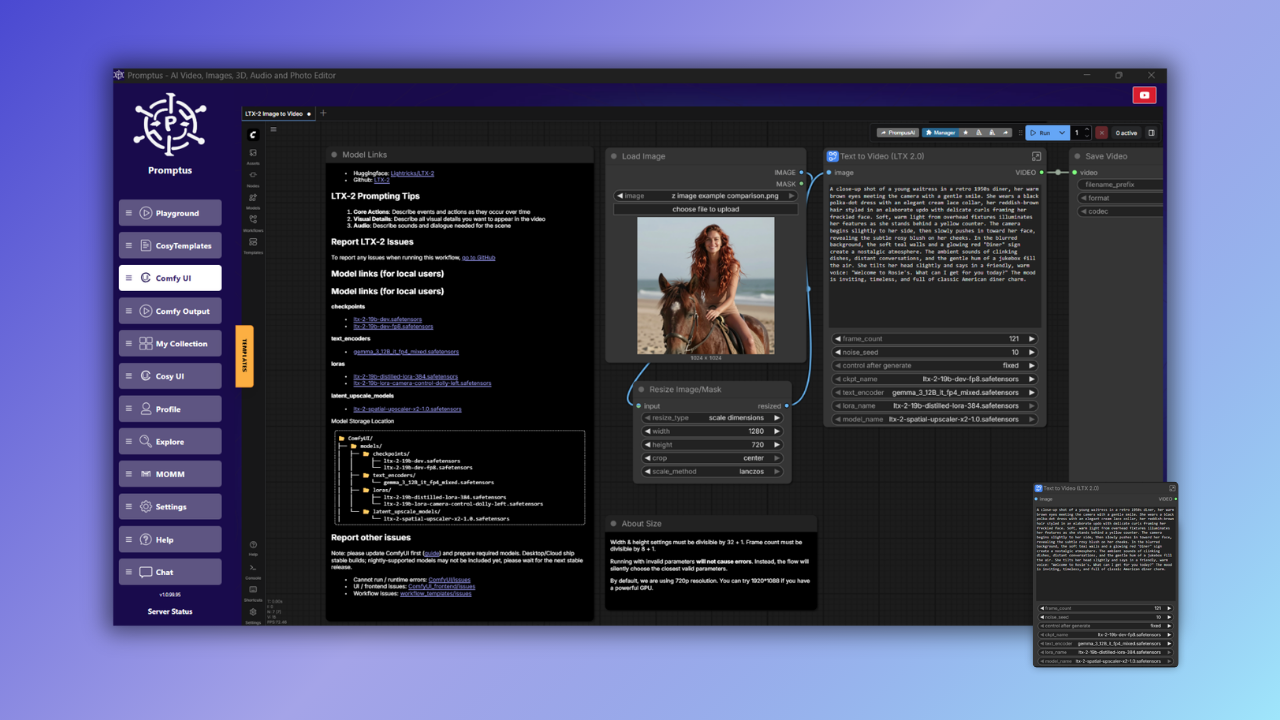Toggle collapse dot on Save Video node

coord(1077,156)
